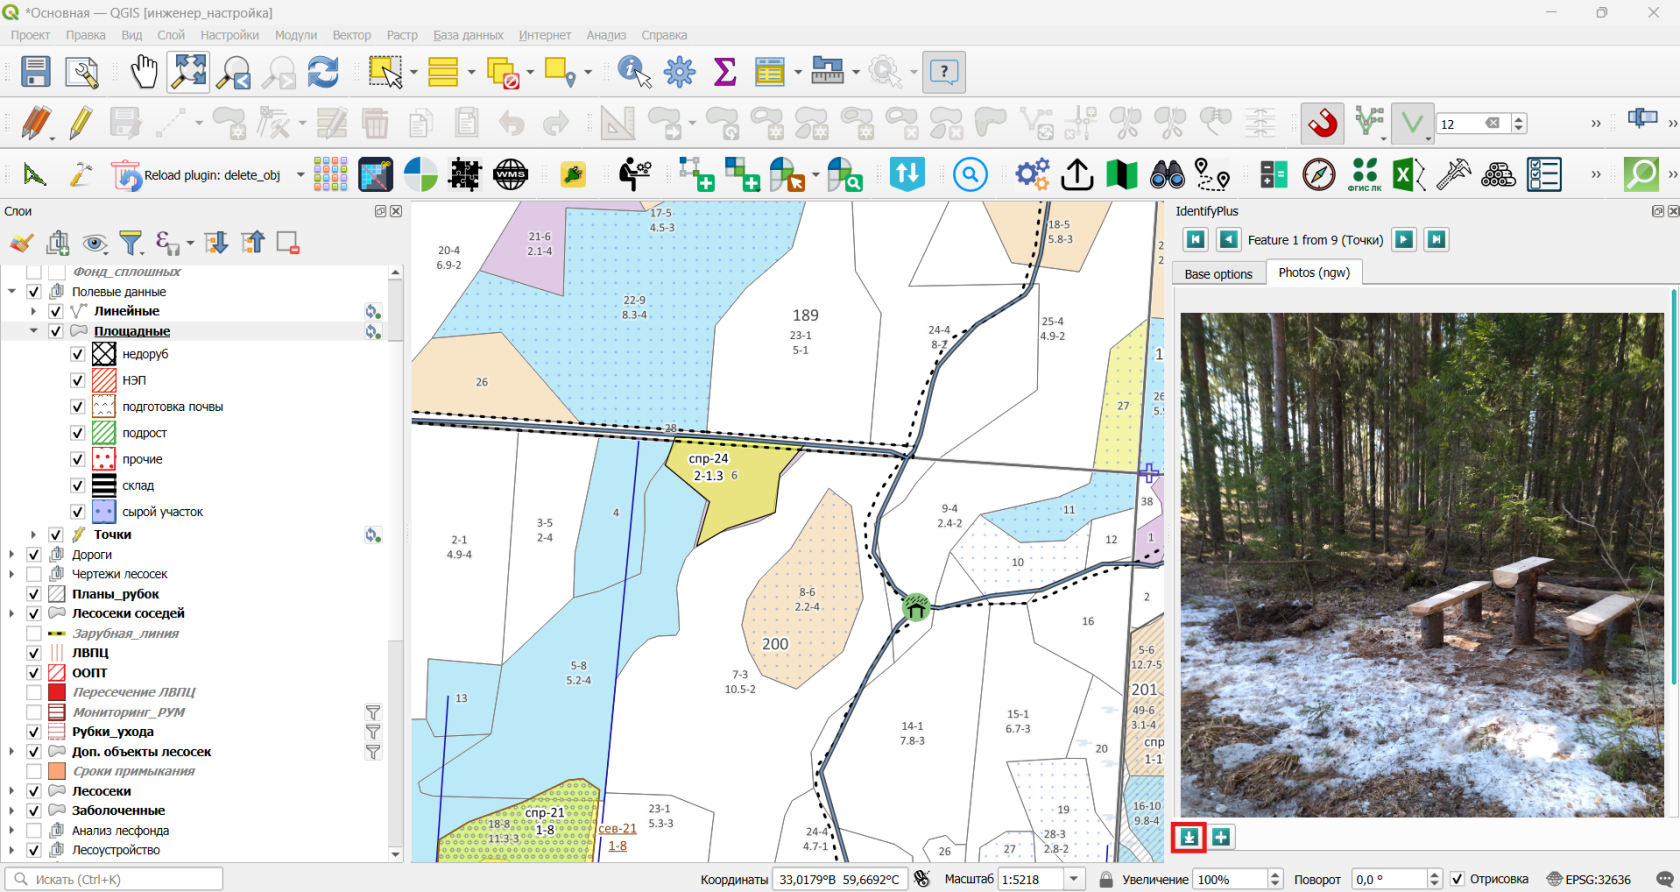Expand the Лесосеки соседей group
This screenshot has width=1680, height=892.
tap(12, 614)
